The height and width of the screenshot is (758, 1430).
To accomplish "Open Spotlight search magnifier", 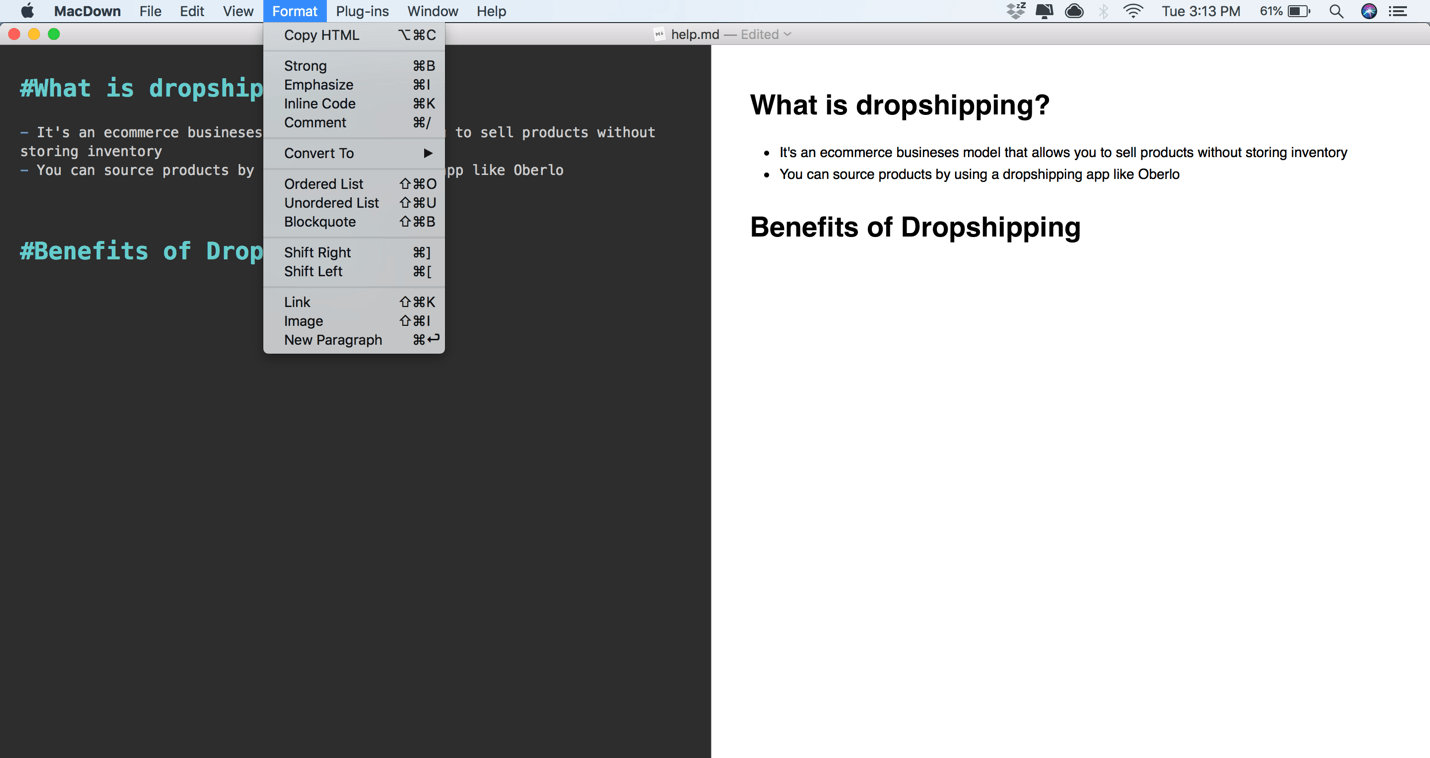I will (1336, 11).
